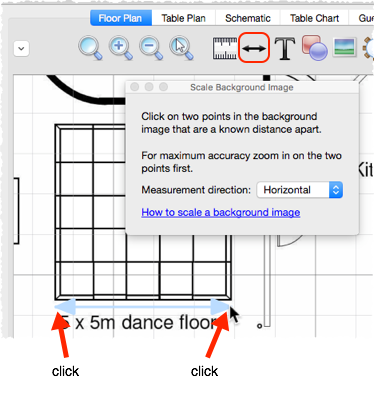
Task: Choose the text T tool
Action: 285,49
